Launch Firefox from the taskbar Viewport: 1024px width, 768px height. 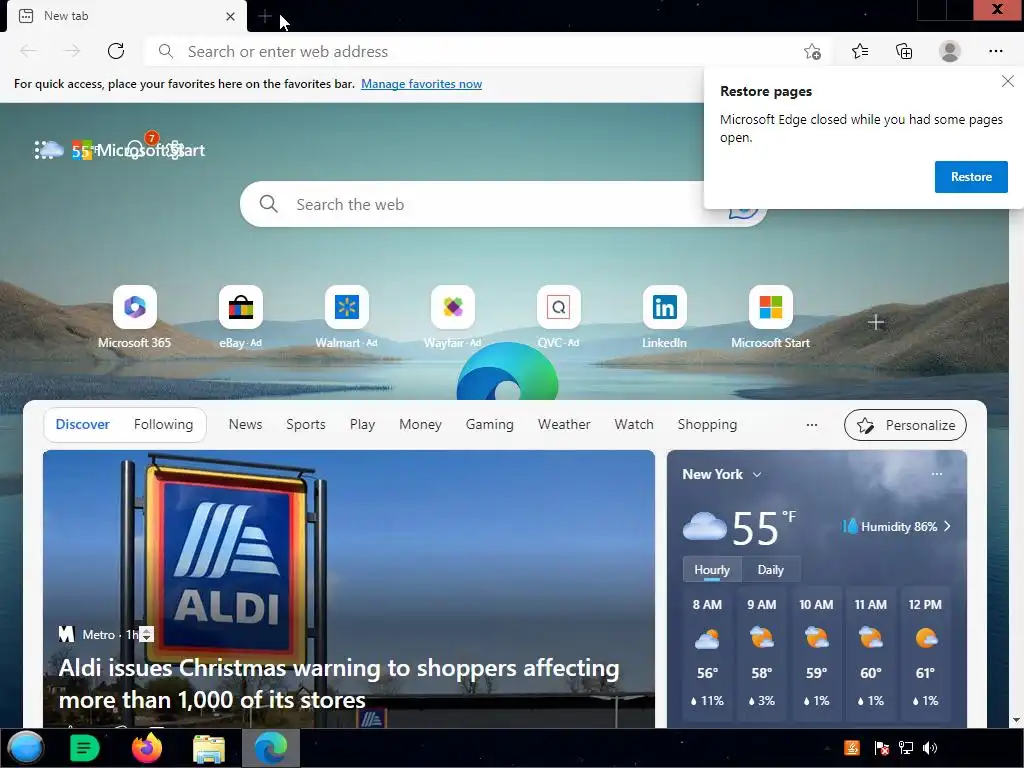click(146, 748)
